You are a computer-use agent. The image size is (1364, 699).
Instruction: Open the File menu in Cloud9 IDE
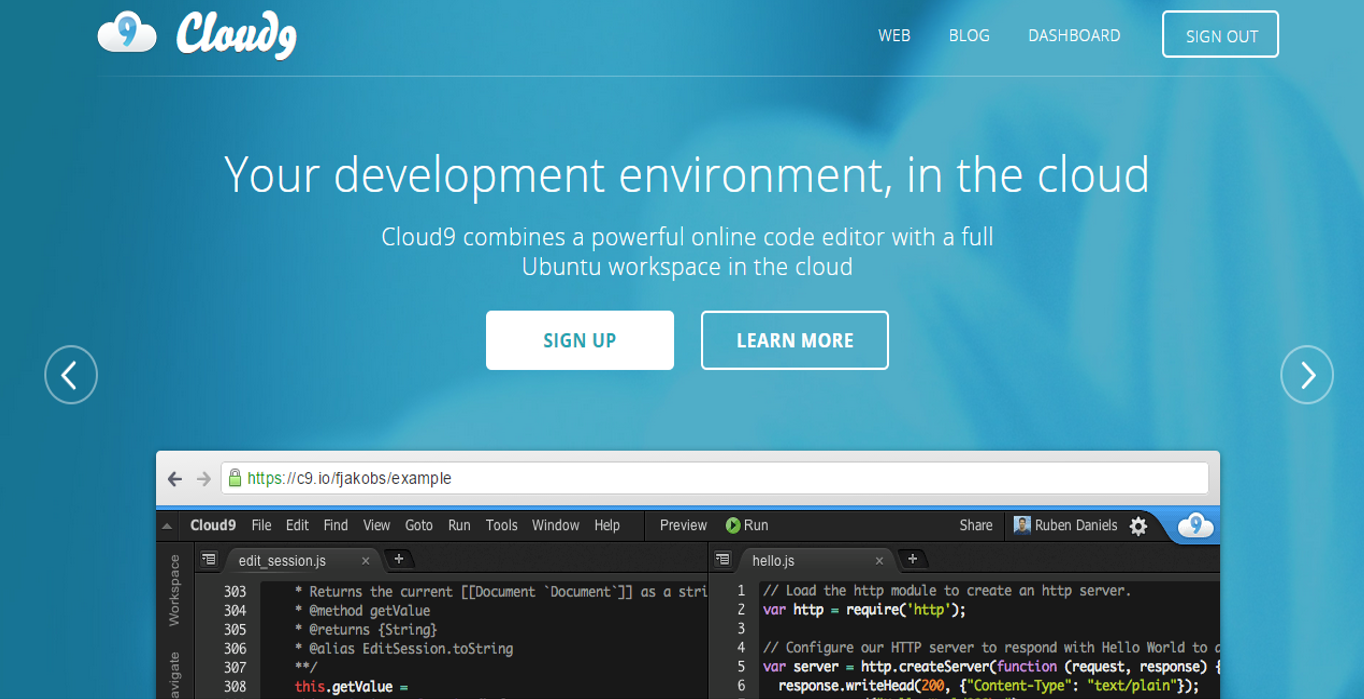coord(261,525)
